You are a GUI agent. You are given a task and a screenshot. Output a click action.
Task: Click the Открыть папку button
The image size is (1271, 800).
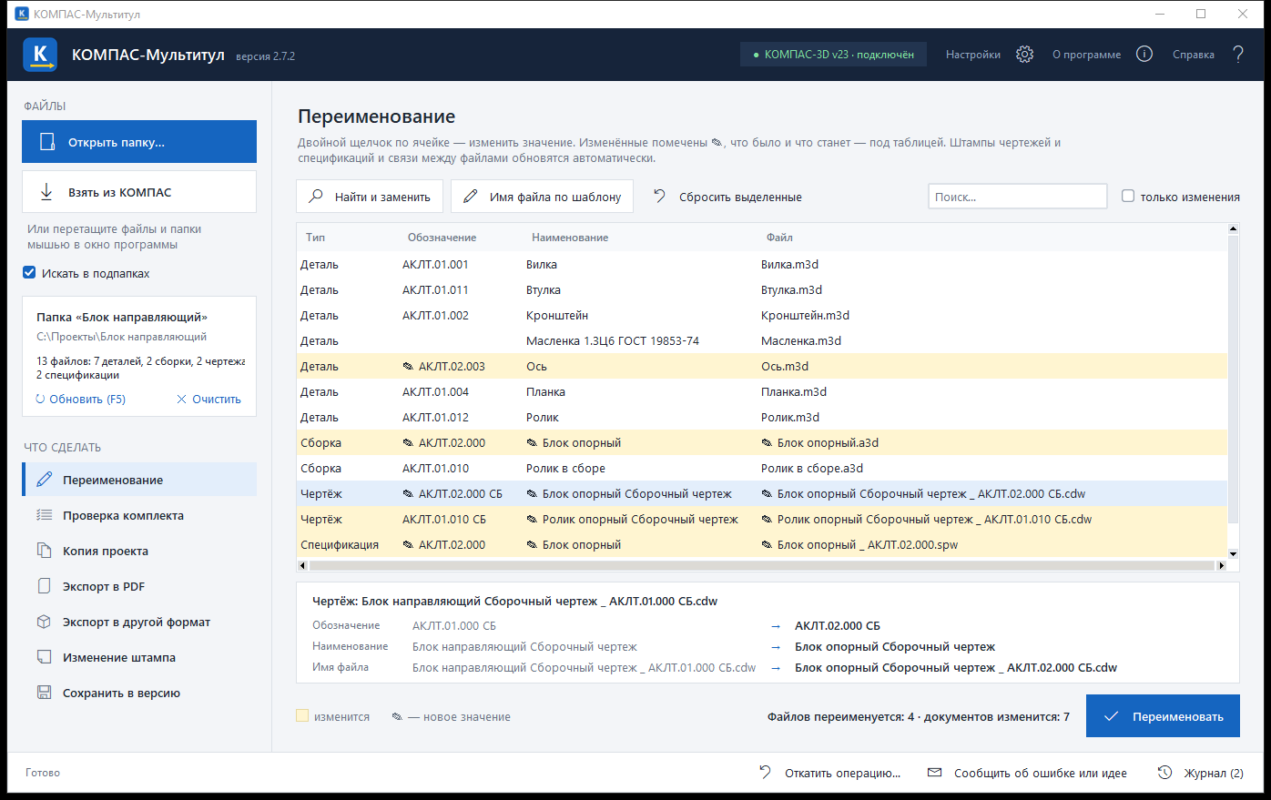[139, 142]
